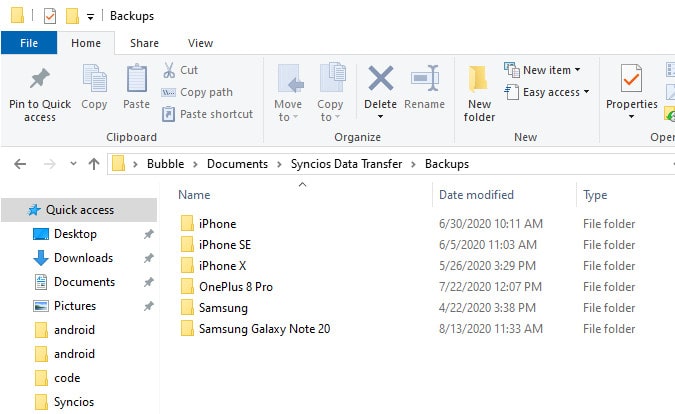Click the Rename icon
This screenshot has height=414, width=675.
[425, 78]
